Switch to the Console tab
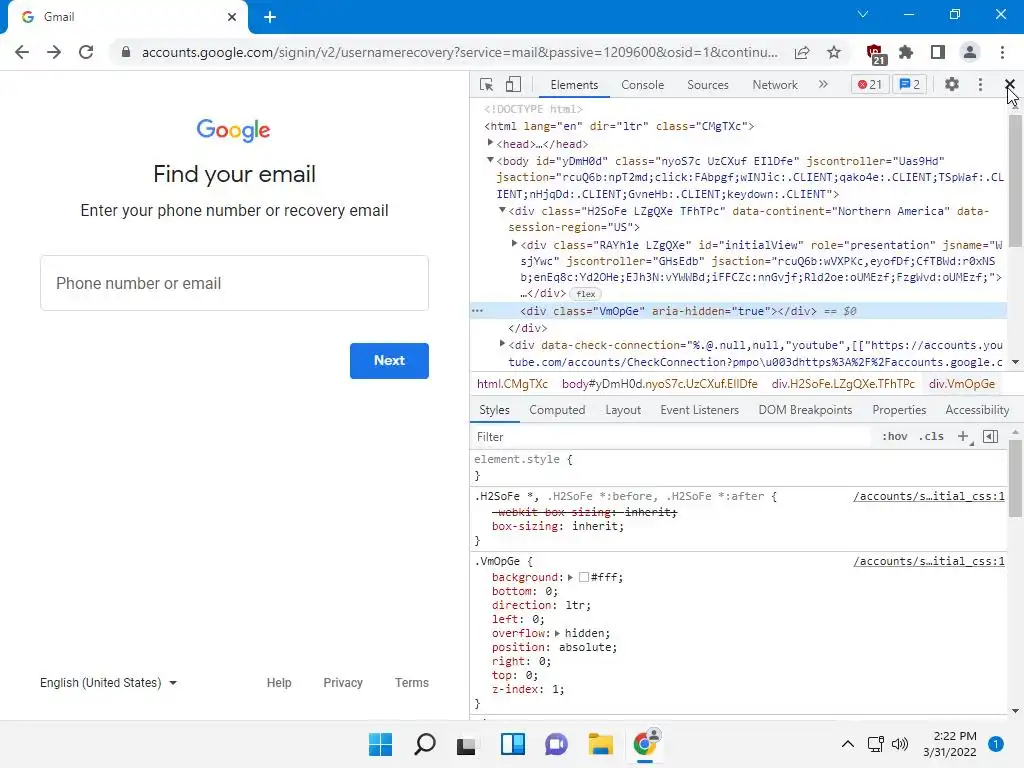The image size is (1024, 768). [642, 85]
